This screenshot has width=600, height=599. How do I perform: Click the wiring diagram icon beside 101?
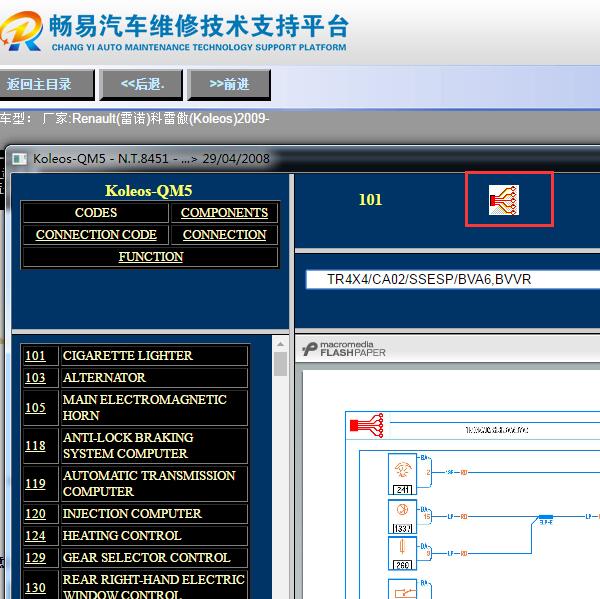(x=504, y=200)
